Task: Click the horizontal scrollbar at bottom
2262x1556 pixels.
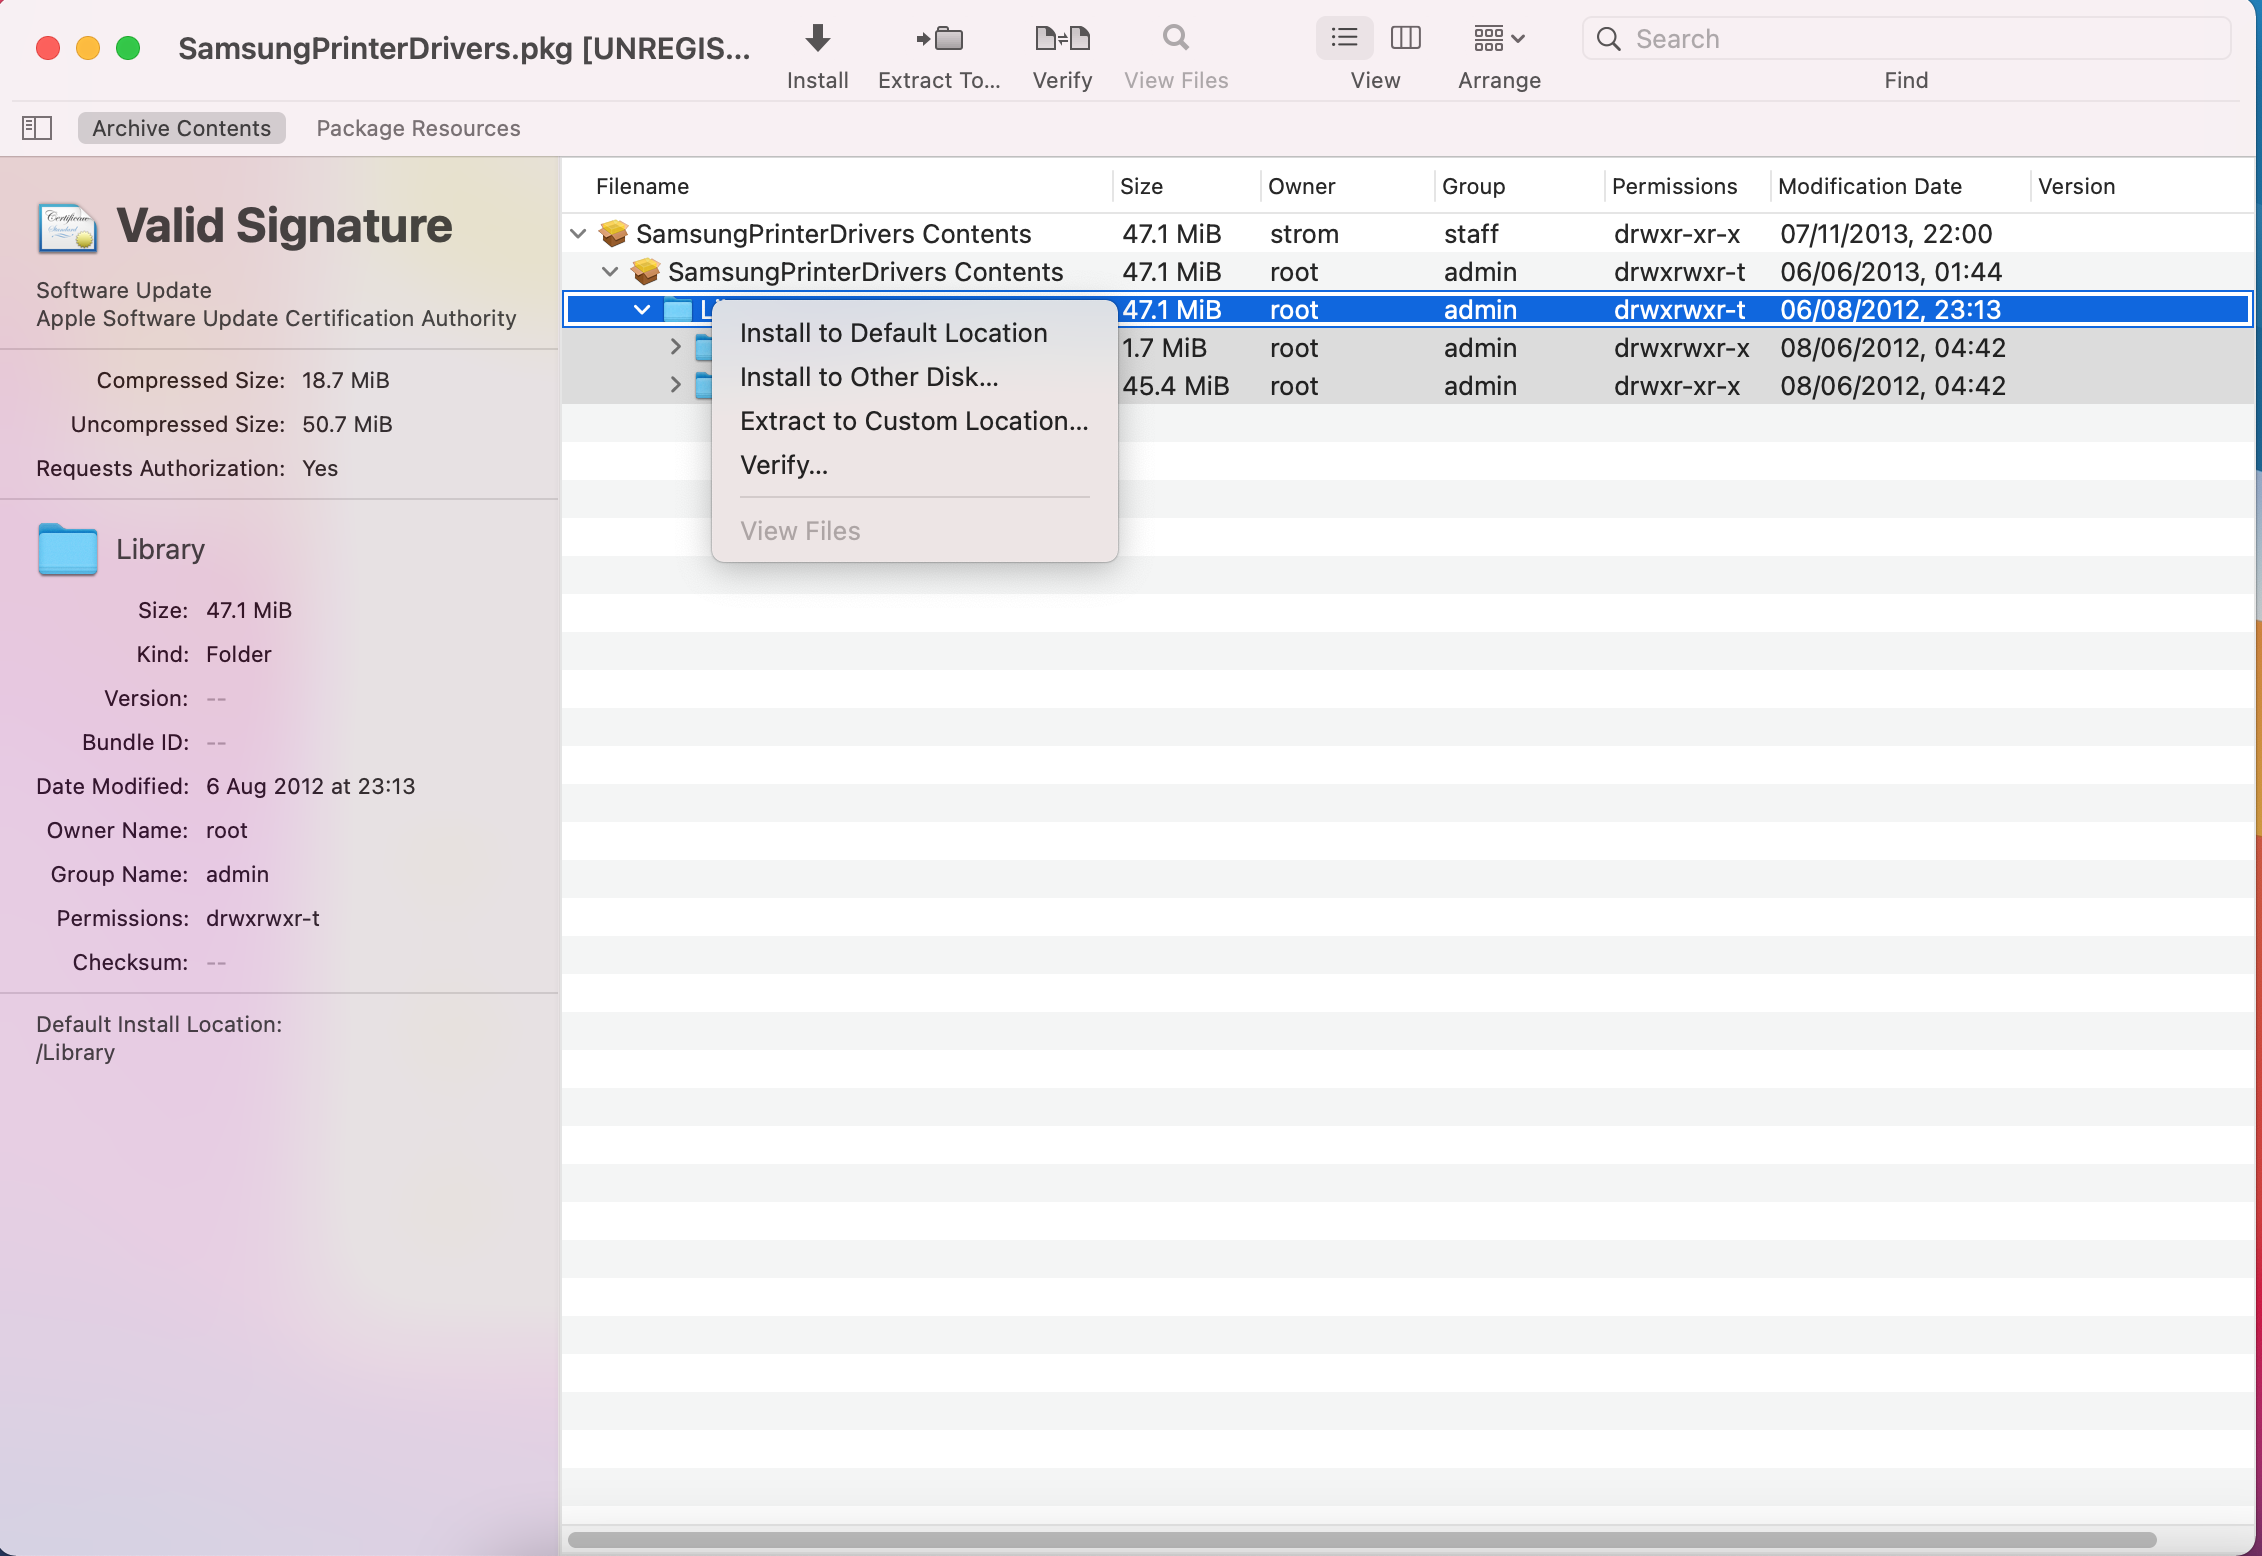Action: click(1362, 1539)
